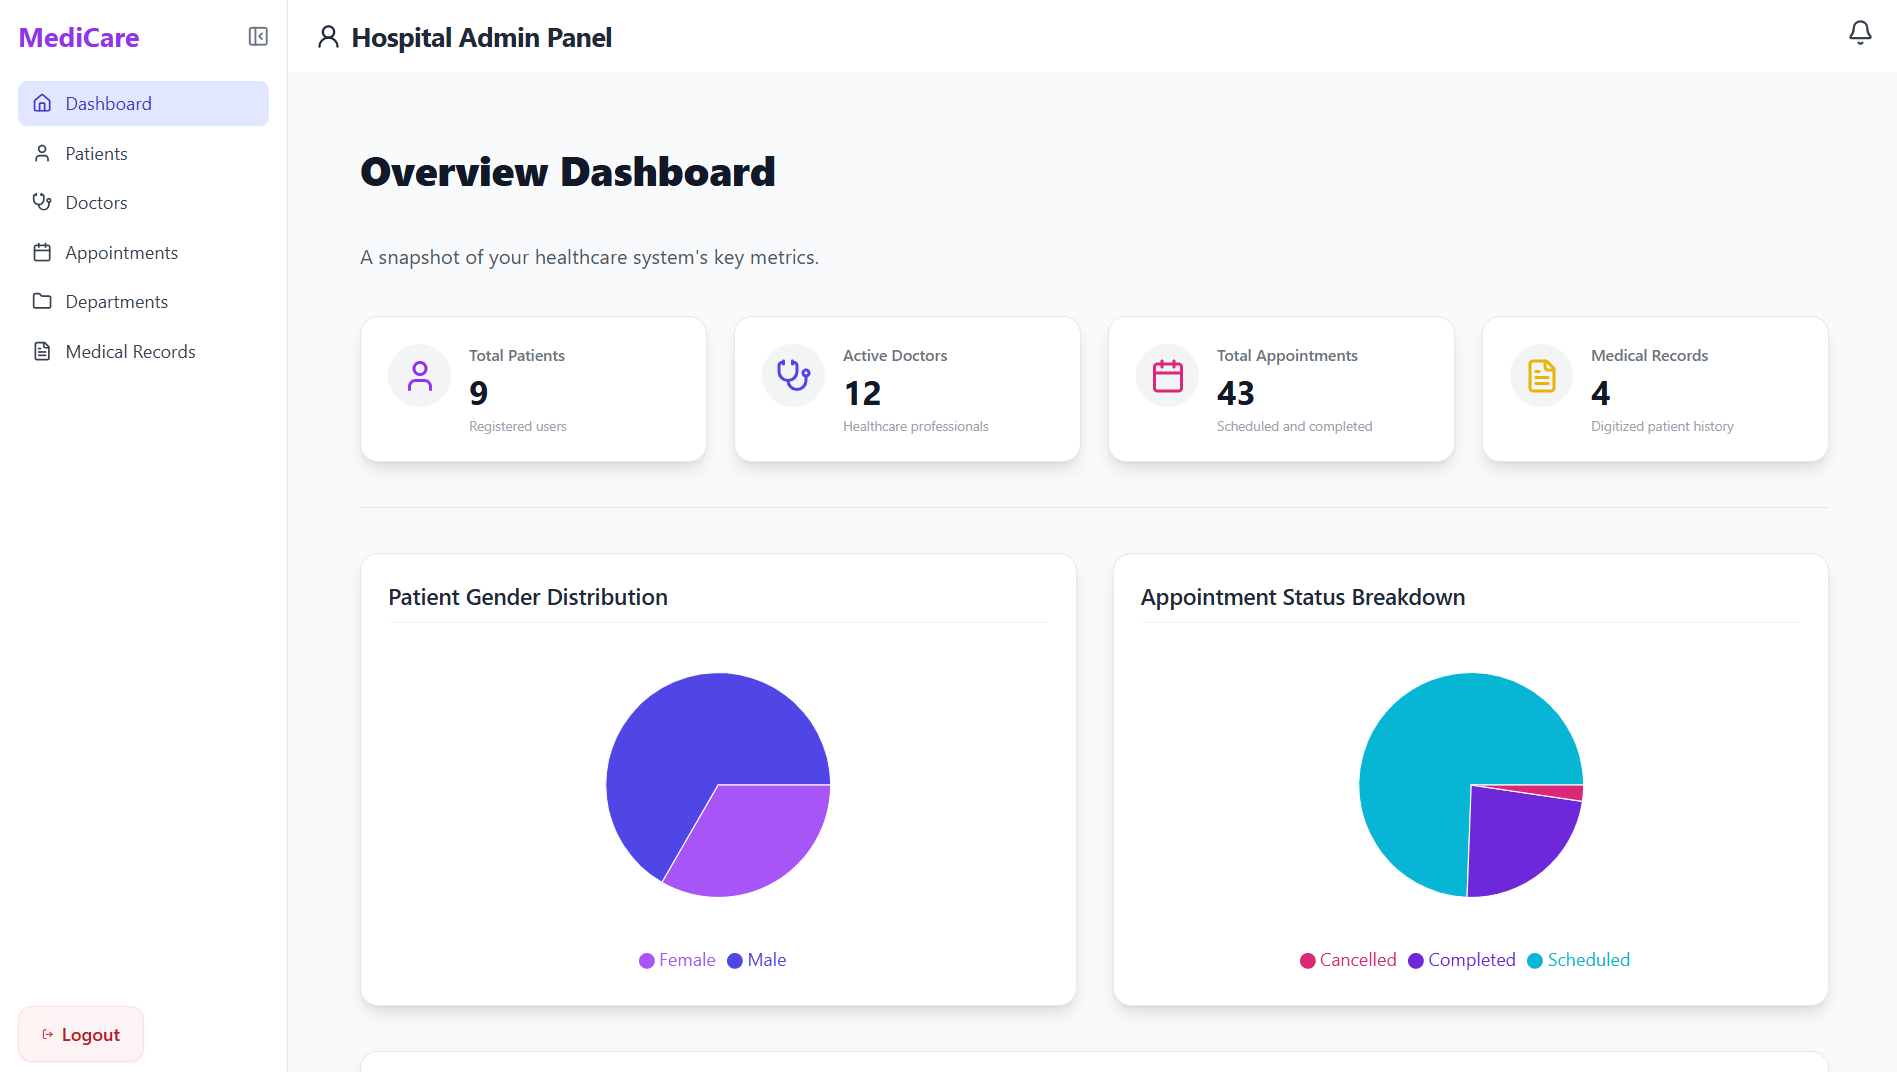Open notifications via the bell icon
The width and height of the screenshot is (1897, 1072).
(x=1859, y=34)
